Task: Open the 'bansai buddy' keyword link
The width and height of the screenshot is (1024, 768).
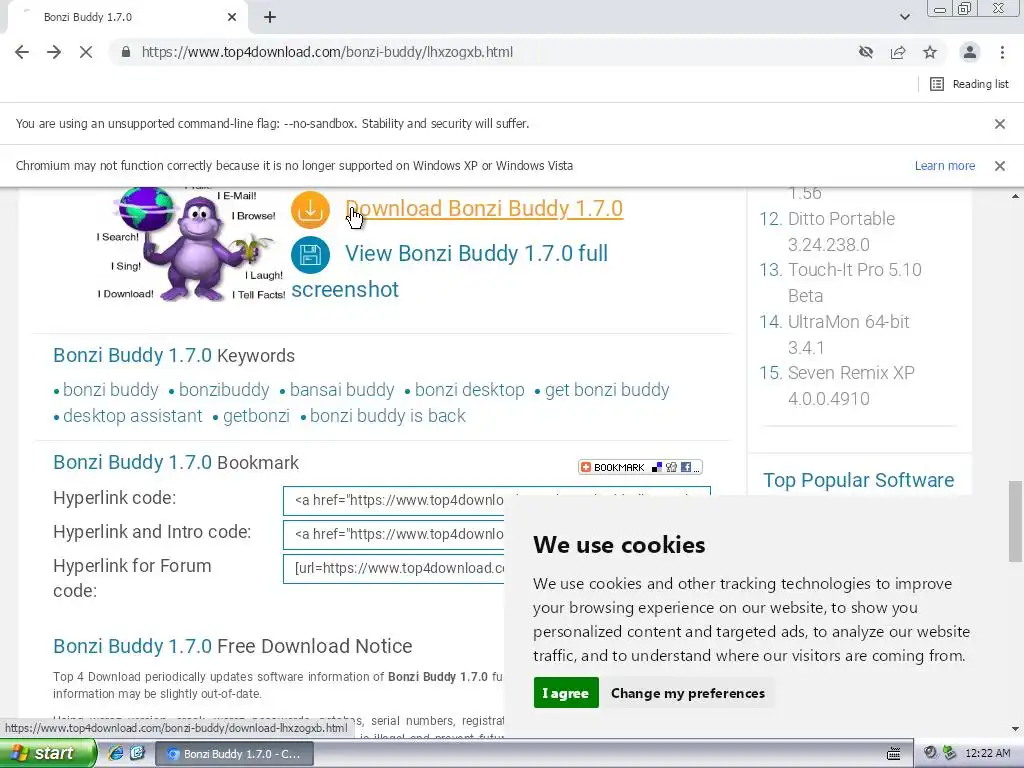Action: [x=342, y=390]
